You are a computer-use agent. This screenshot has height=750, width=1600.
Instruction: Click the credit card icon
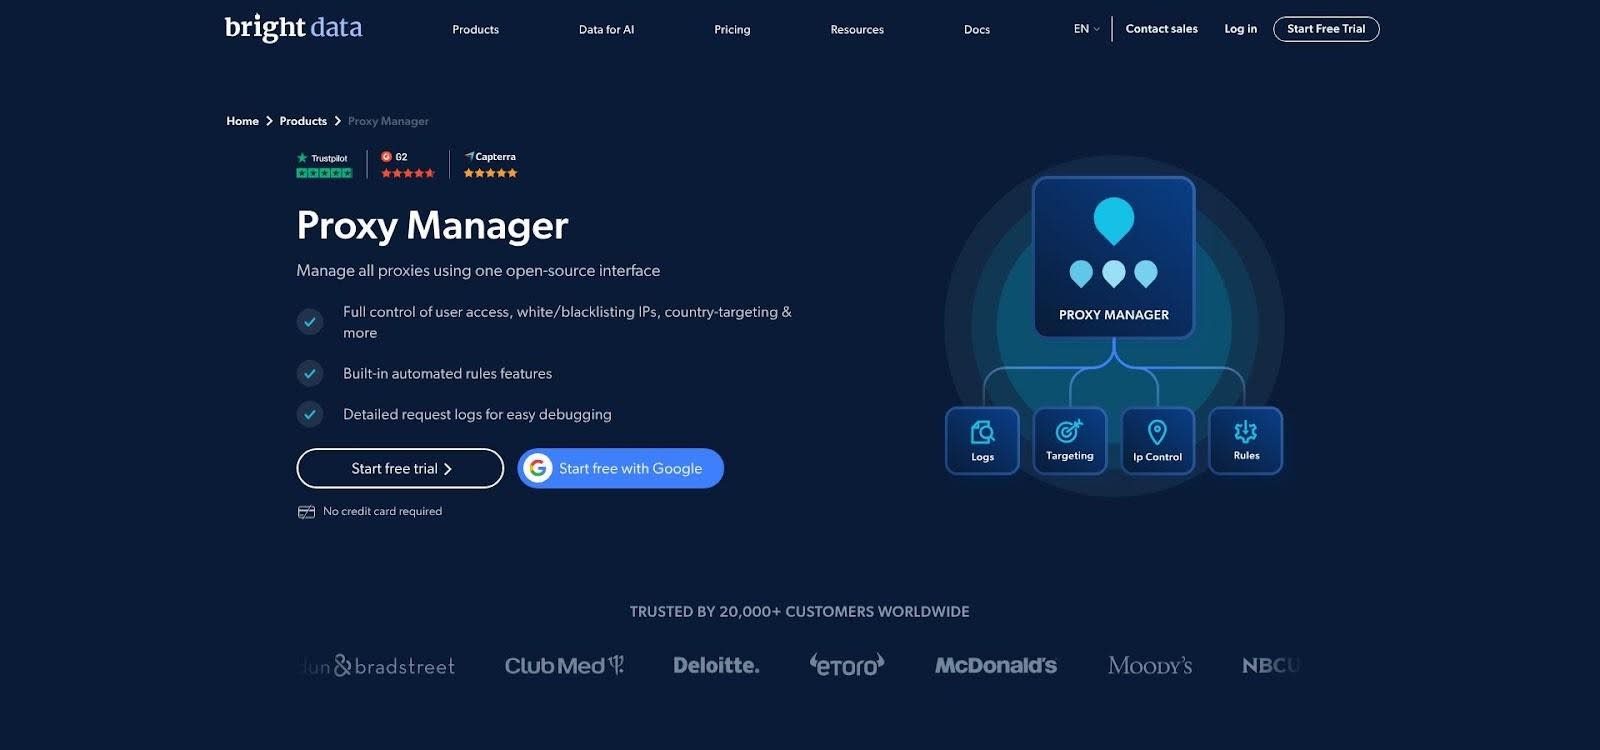coord(306,512)
